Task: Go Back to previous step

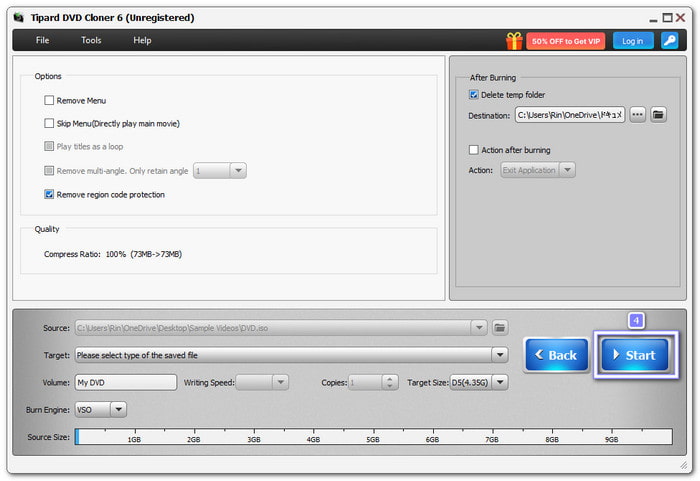Action: pos(555,355)
